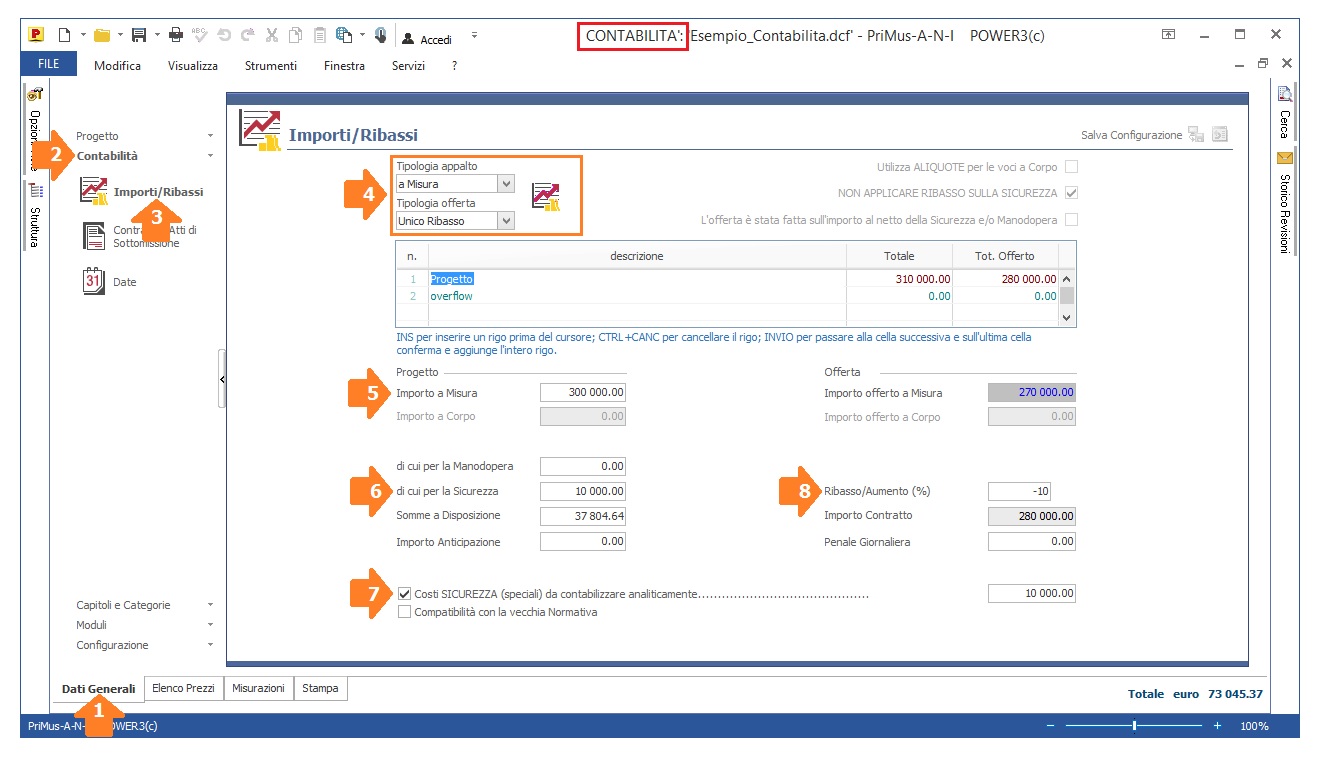Screen dimensions: 1322x758
Task: Open a file with the yellow folder icon
Action: (x=102, y=35)
